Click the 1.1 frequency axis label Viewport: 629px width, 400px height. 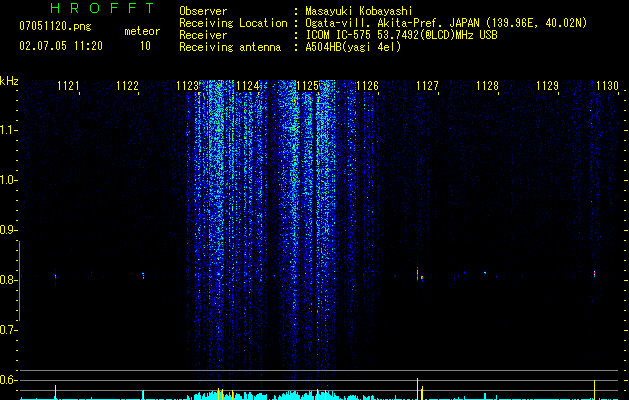click(x=8, y=130)
